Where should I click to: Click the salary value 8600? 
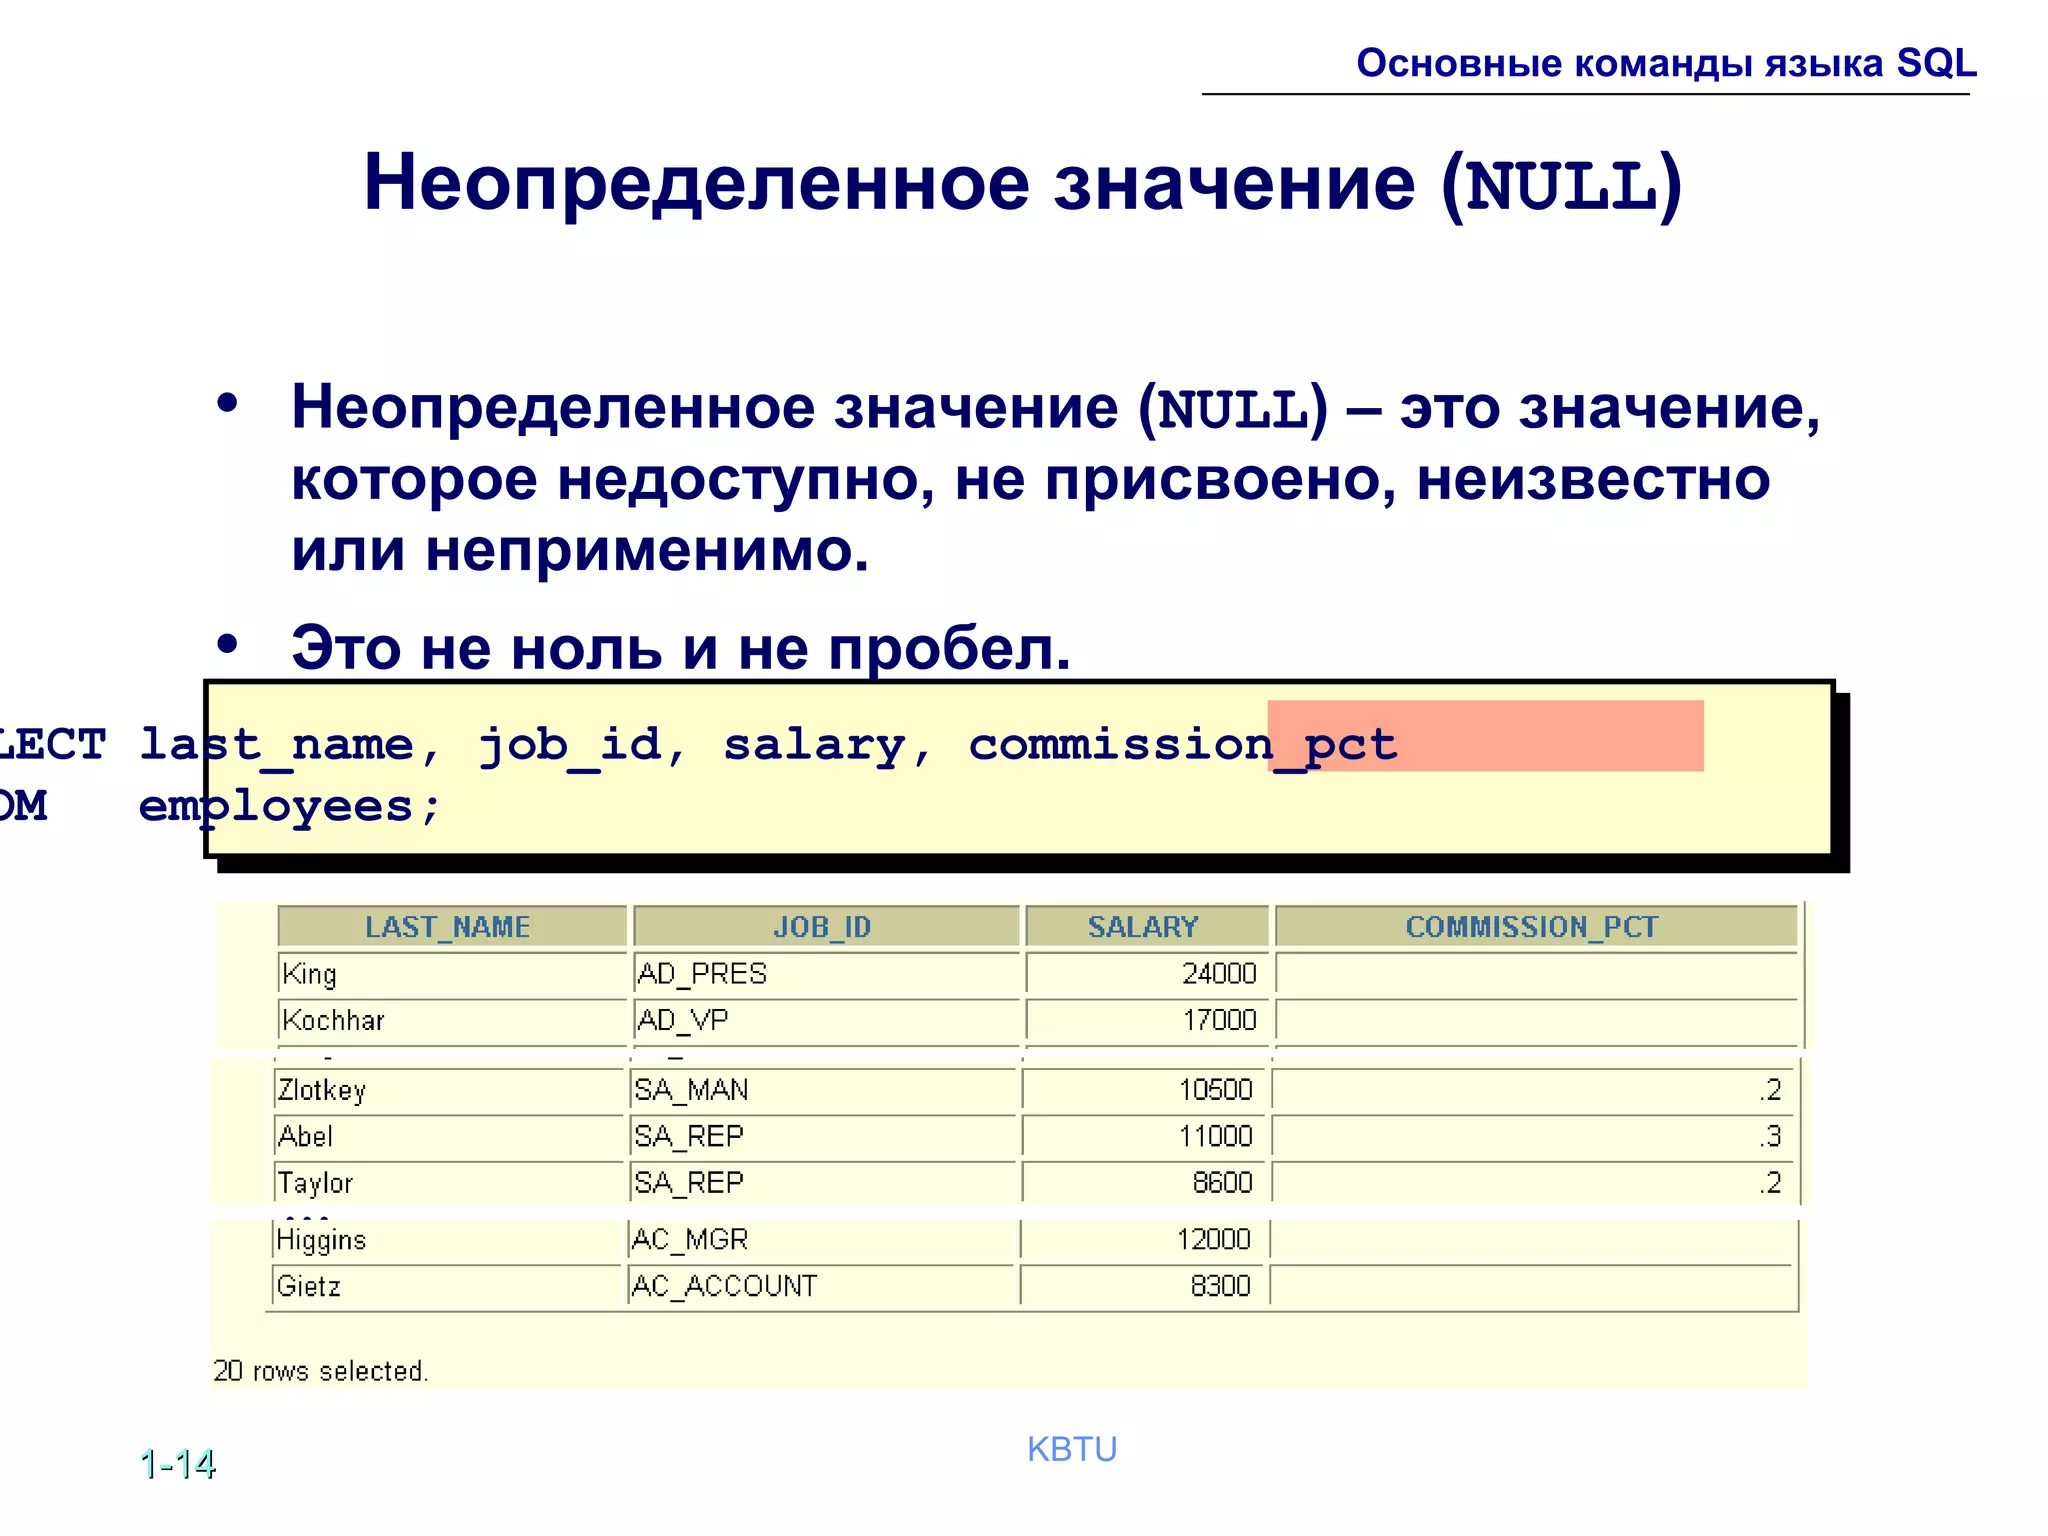(1222, 1182)
